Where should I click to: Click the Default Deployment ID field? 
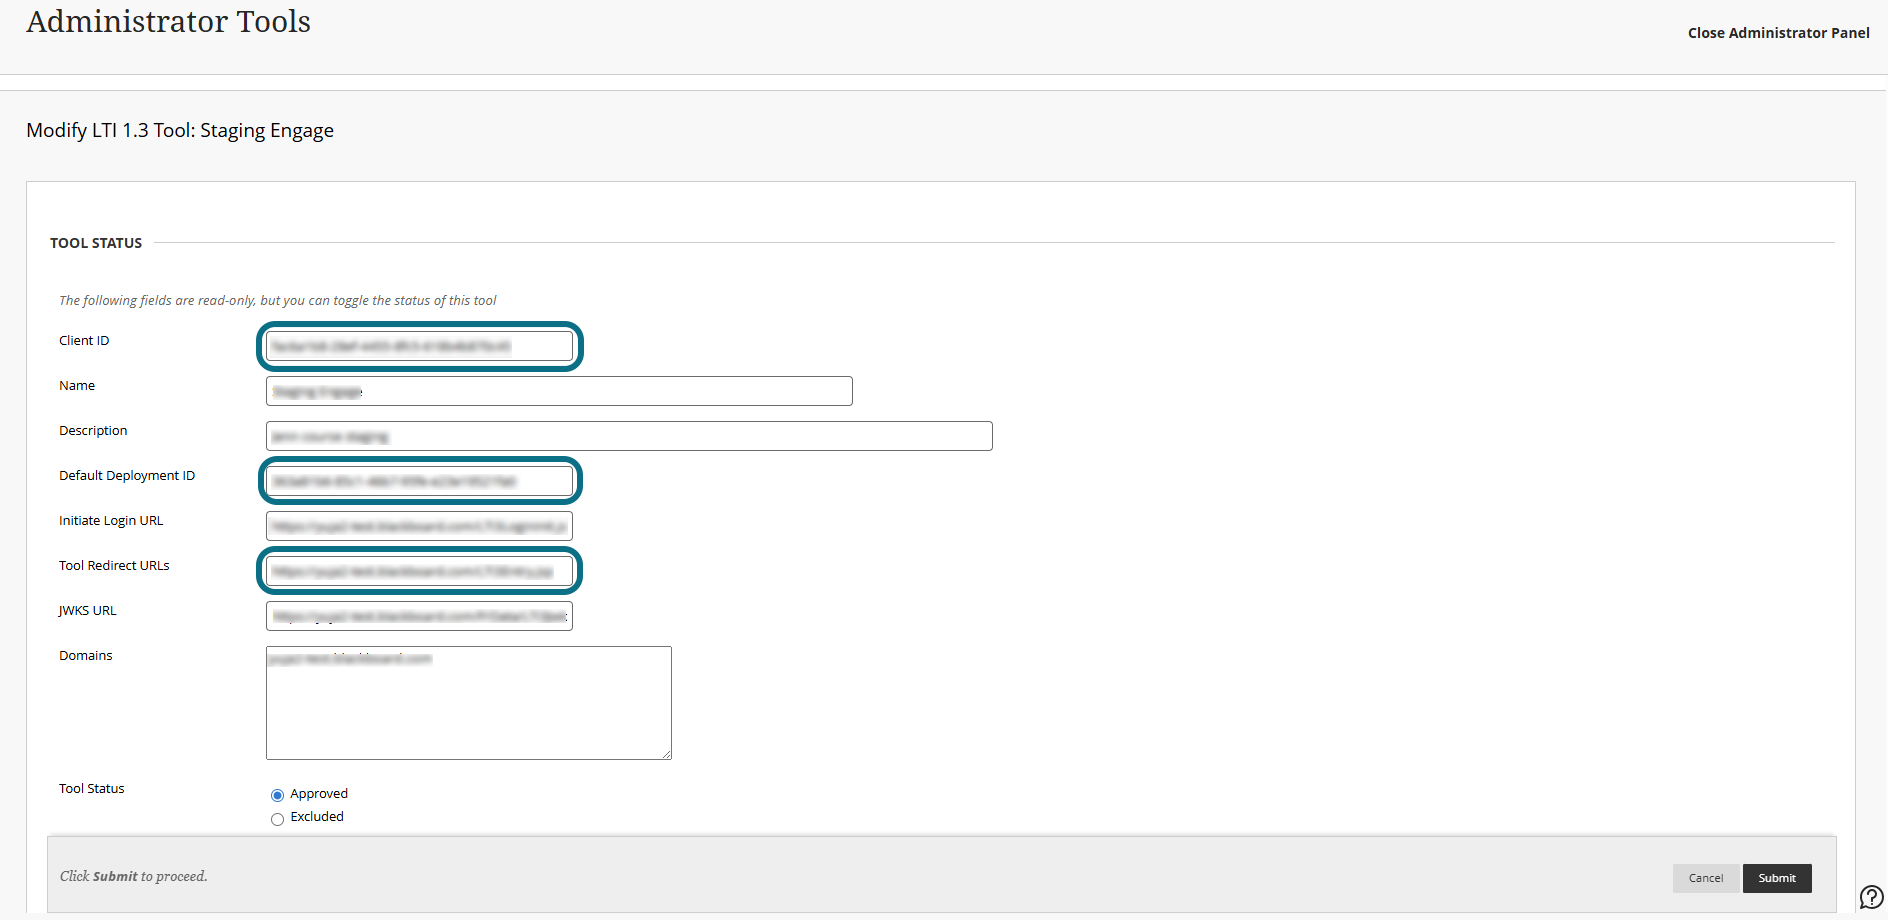(x=419, y=481)
